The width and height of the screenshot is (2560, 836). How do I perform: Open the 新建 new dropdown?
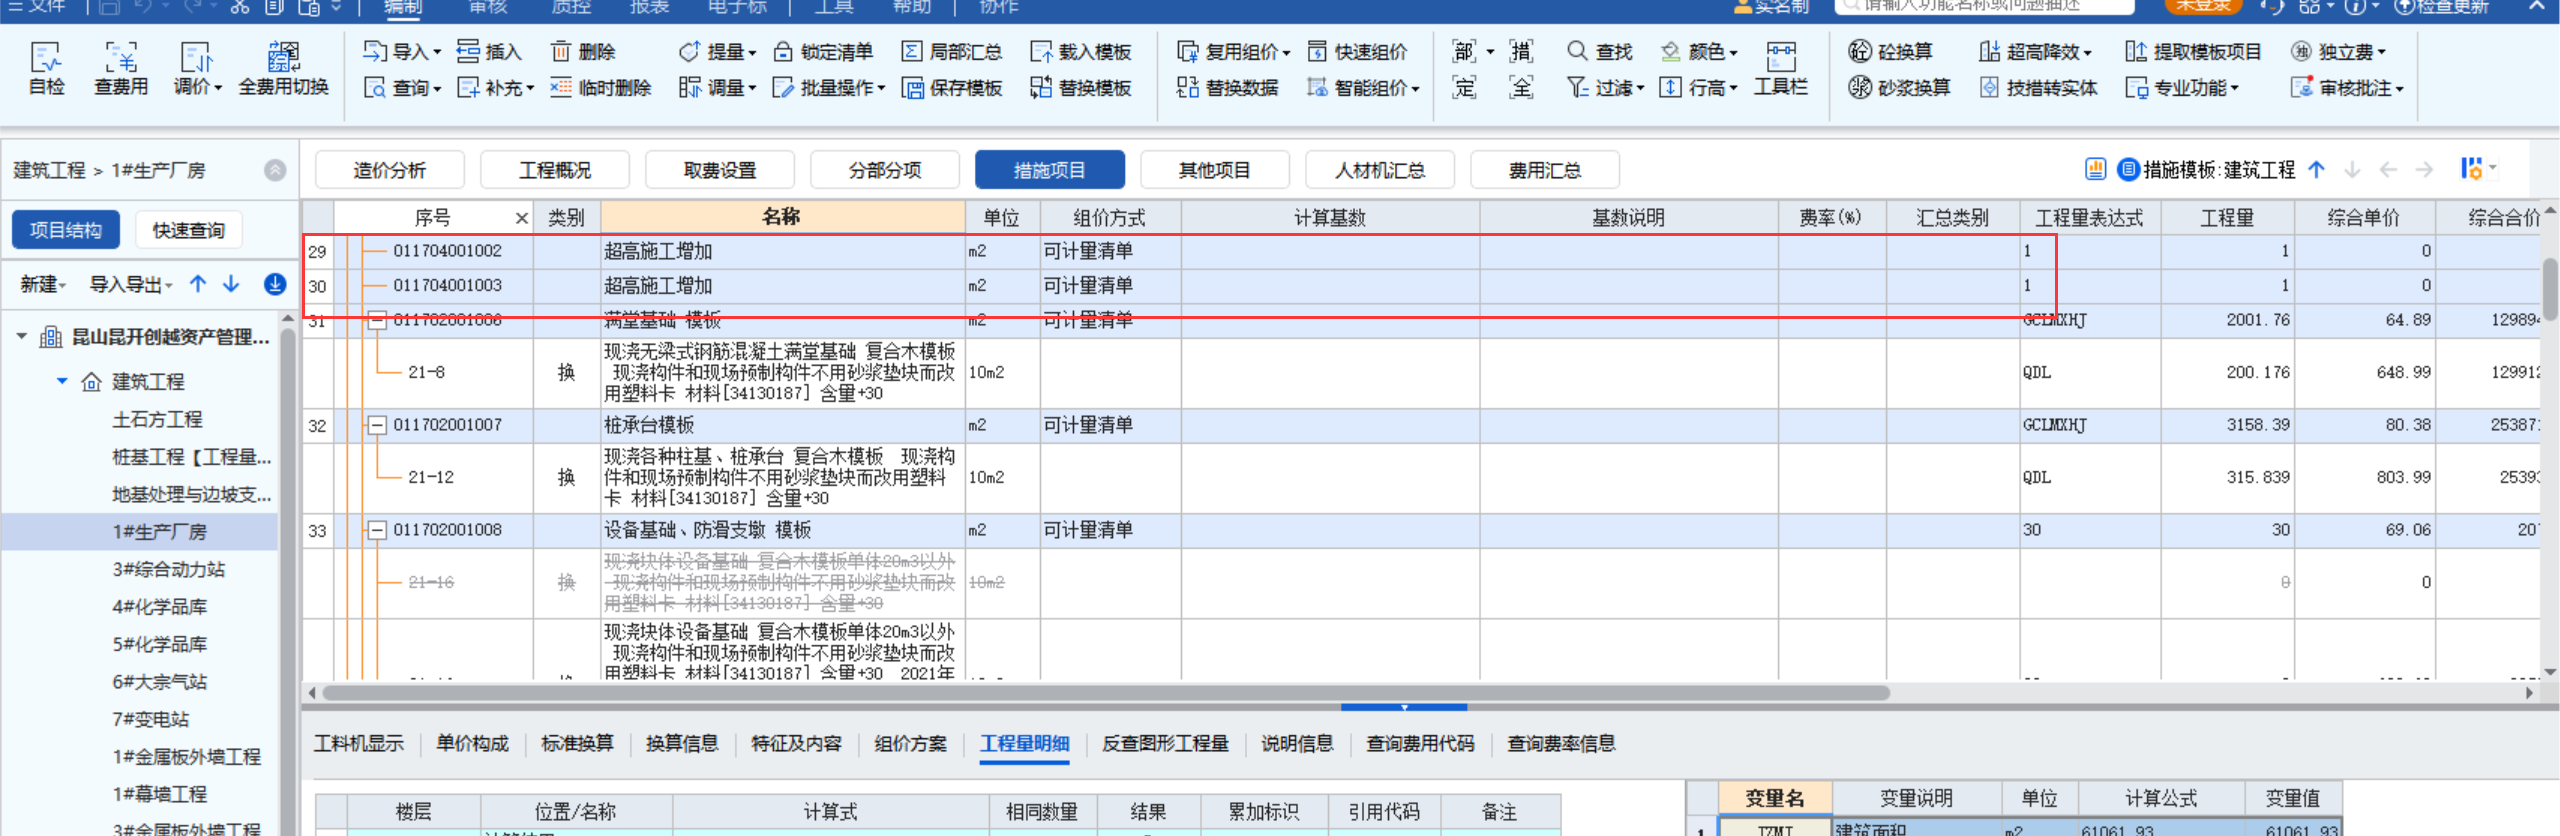coord(43,284)
